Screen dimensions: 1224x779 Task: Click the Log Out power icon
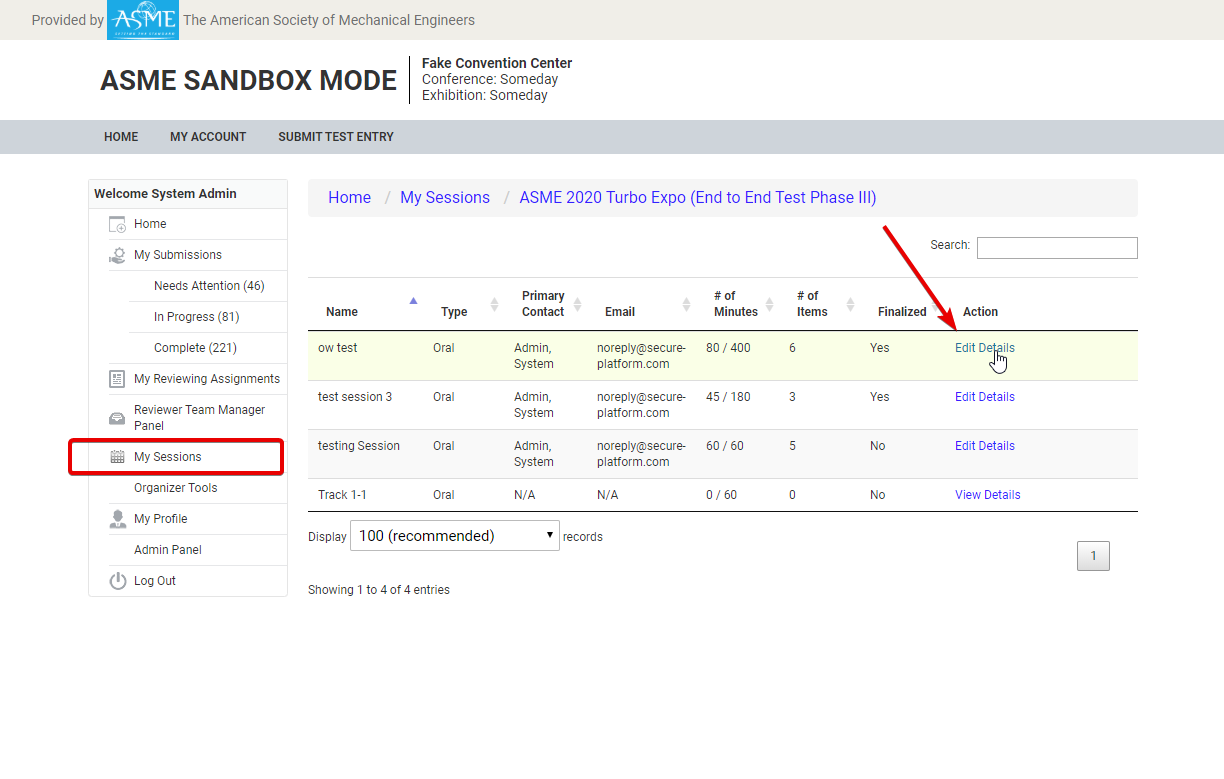tap(117, 581)
